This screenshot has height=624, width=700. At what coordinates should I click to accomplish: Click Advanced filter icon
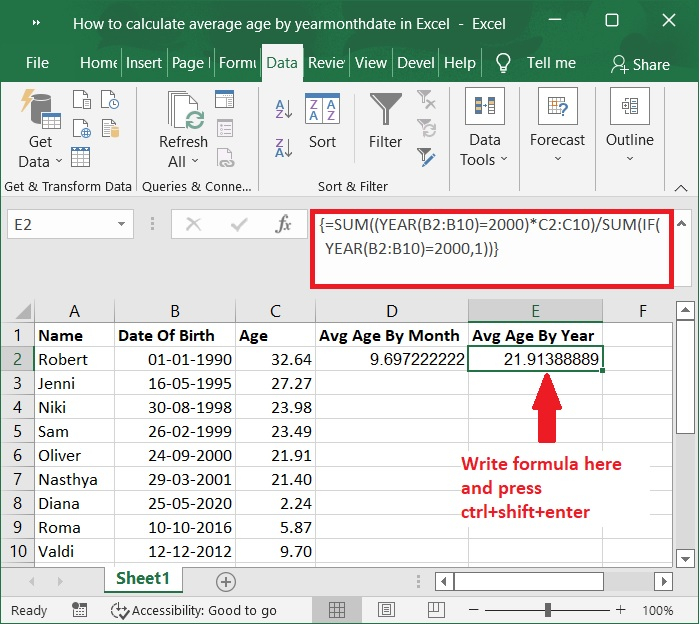(x=427, y=157)
